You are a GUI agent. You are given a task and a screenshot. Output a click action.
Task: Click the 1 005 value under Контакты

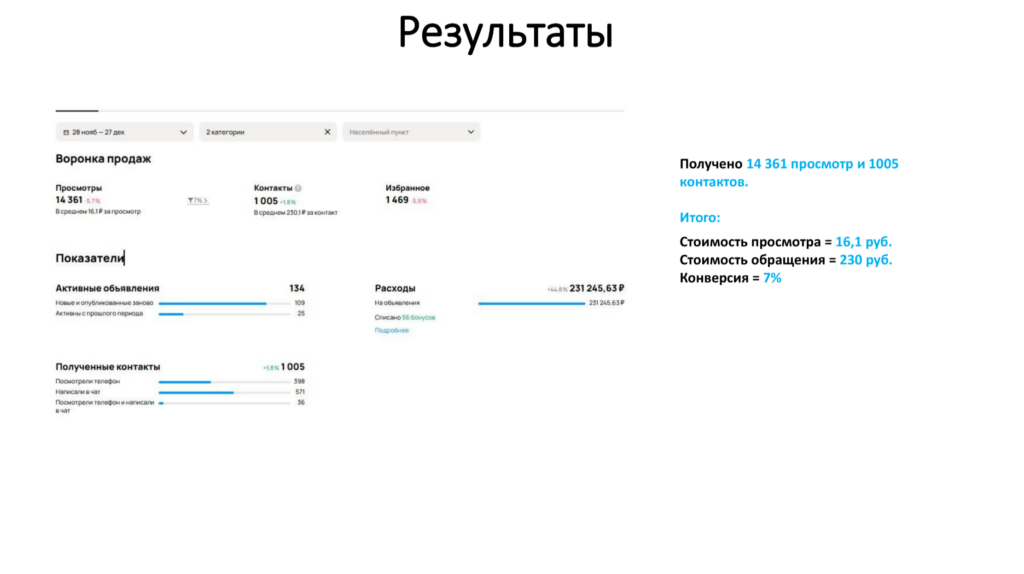266,201
